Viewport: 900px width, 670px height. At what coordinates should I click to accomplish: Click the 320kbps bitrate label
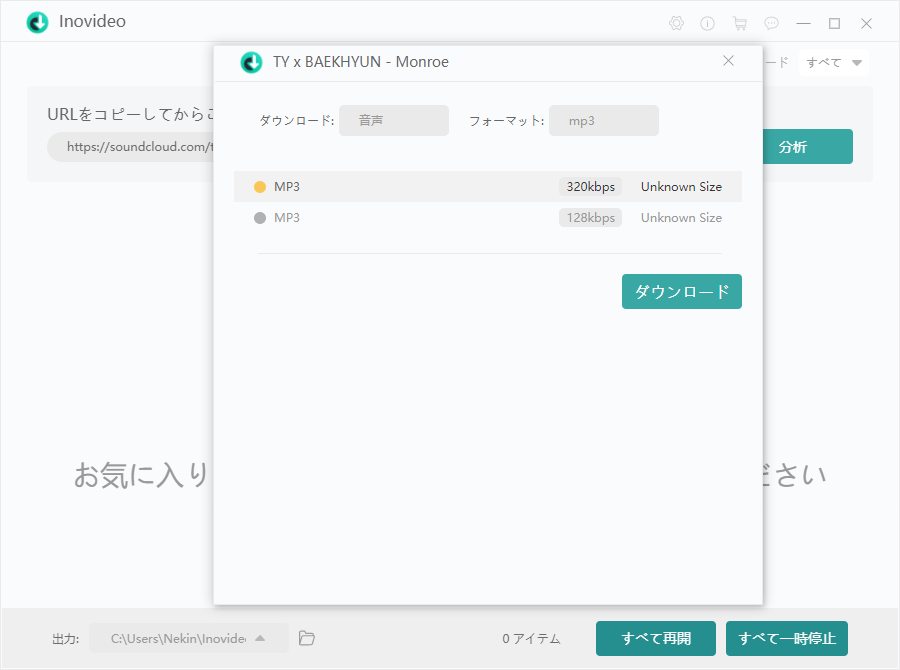click(x=591, y=187)
